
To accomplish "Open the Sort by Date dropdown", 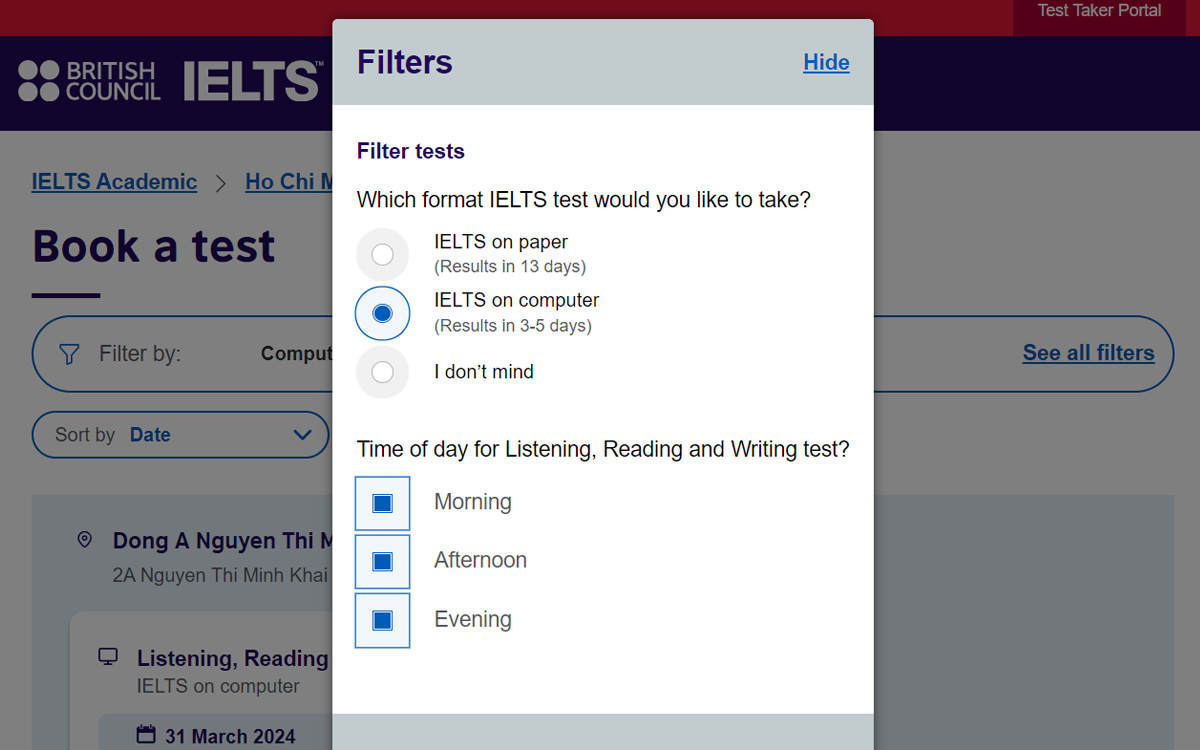I will 180,435.
